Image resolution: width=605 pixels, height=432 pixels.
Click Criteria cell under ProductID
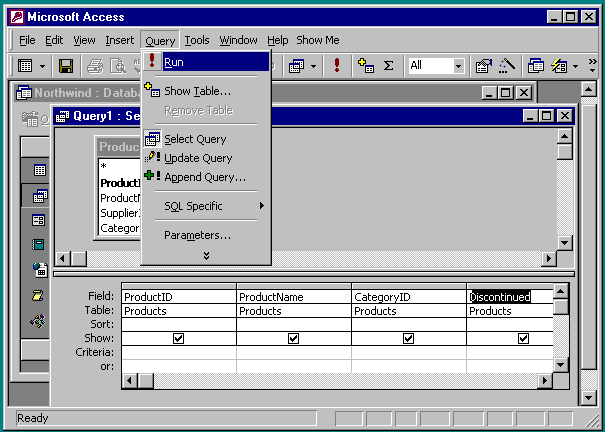(179, 352)
